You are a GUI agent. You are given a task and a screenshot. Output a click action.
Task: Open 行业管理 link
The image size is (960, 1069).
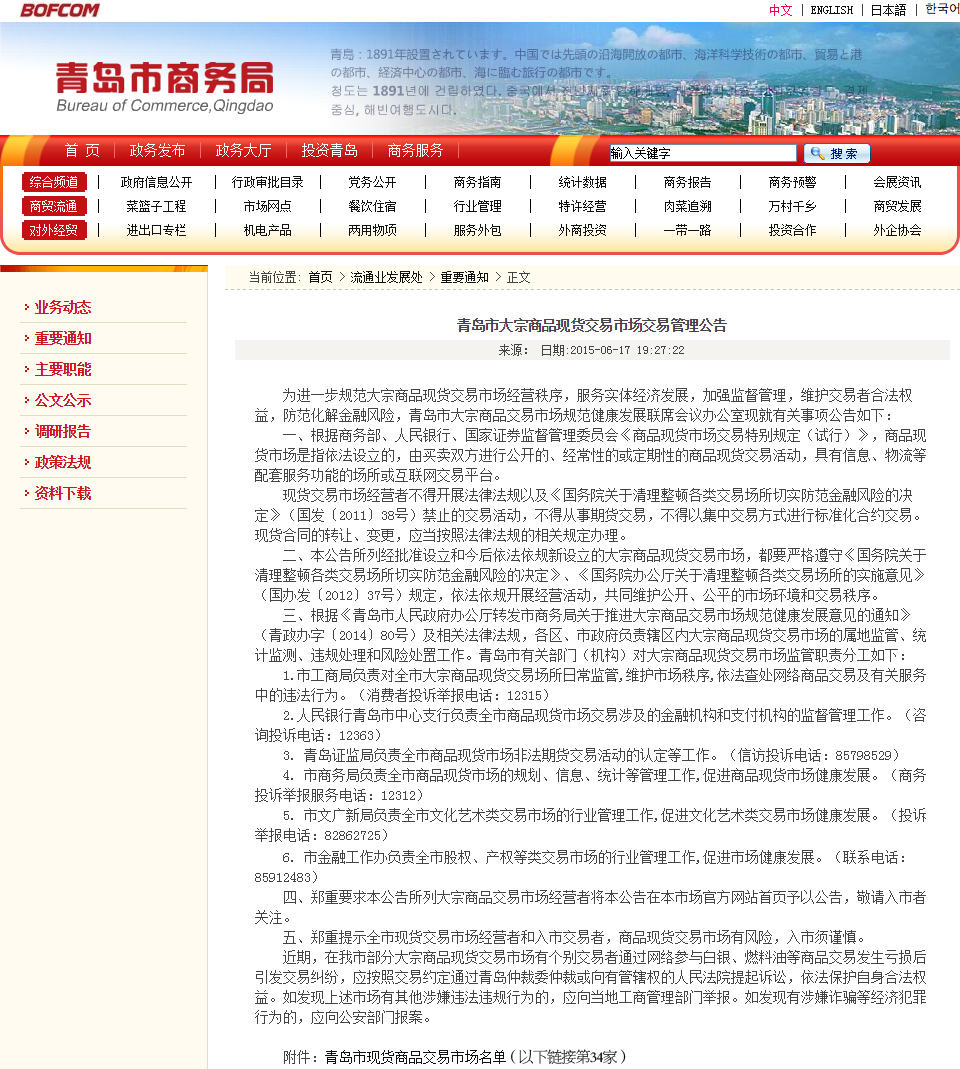pos(477,206)
